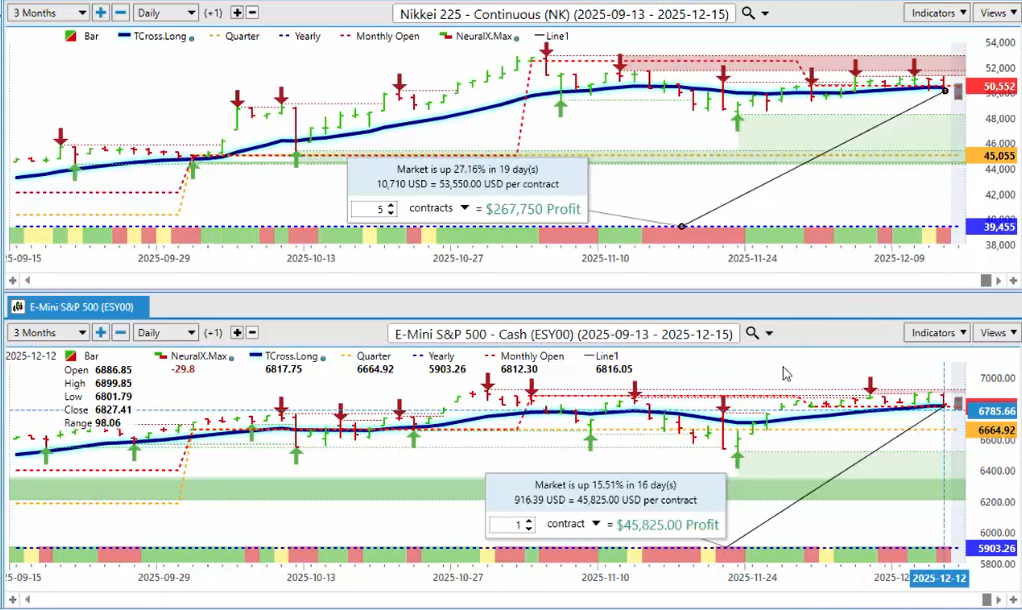Open the Daily interval dropdown on S&P chart
The image size is (1022, 610).
tap(166, 333)
